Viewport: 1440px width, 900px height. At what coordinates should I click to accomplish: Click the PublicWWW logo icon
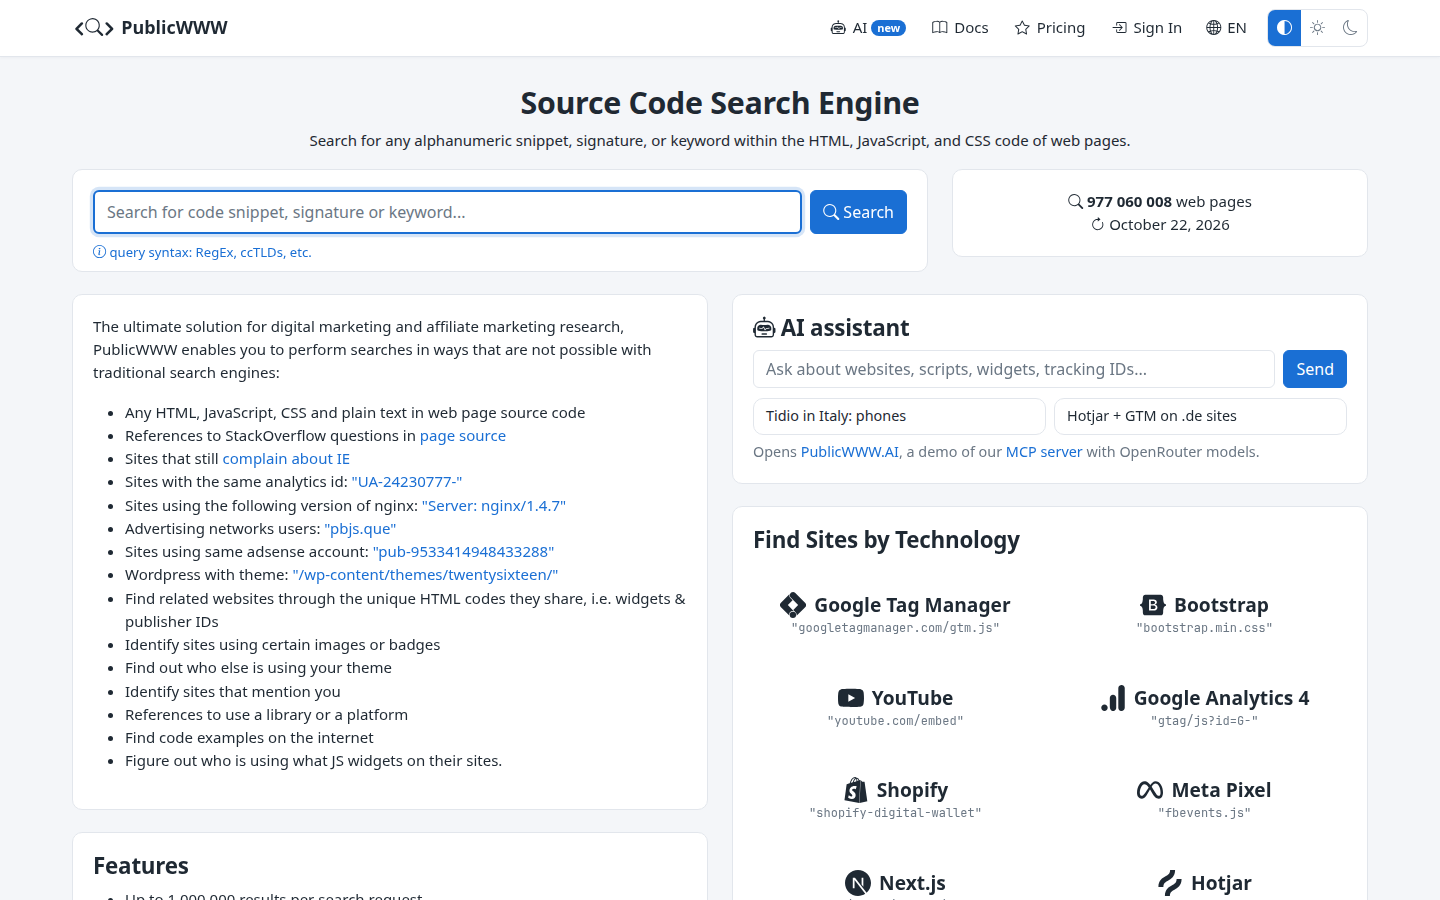coord(94,28)
